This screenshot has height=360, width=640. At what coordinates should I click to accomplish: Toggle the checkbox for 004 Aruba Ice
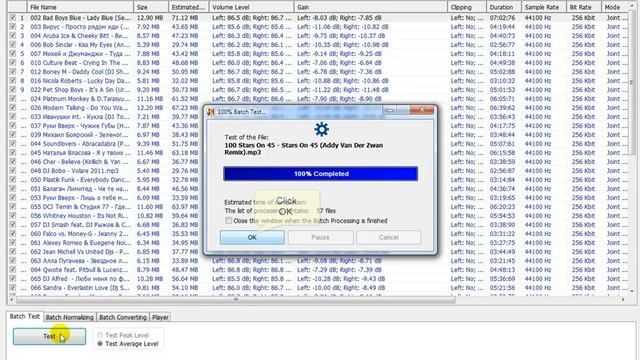(13, 36)
